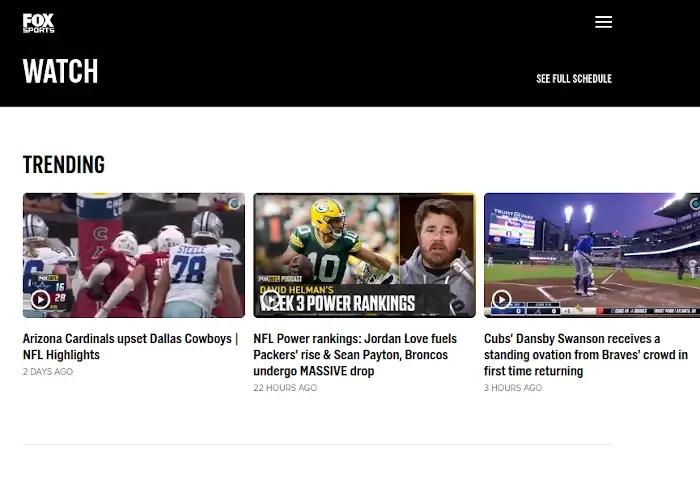Open the Cubs at Braves ballpark thumbnail
Screen dimensions: 700x484
(592, 255)
